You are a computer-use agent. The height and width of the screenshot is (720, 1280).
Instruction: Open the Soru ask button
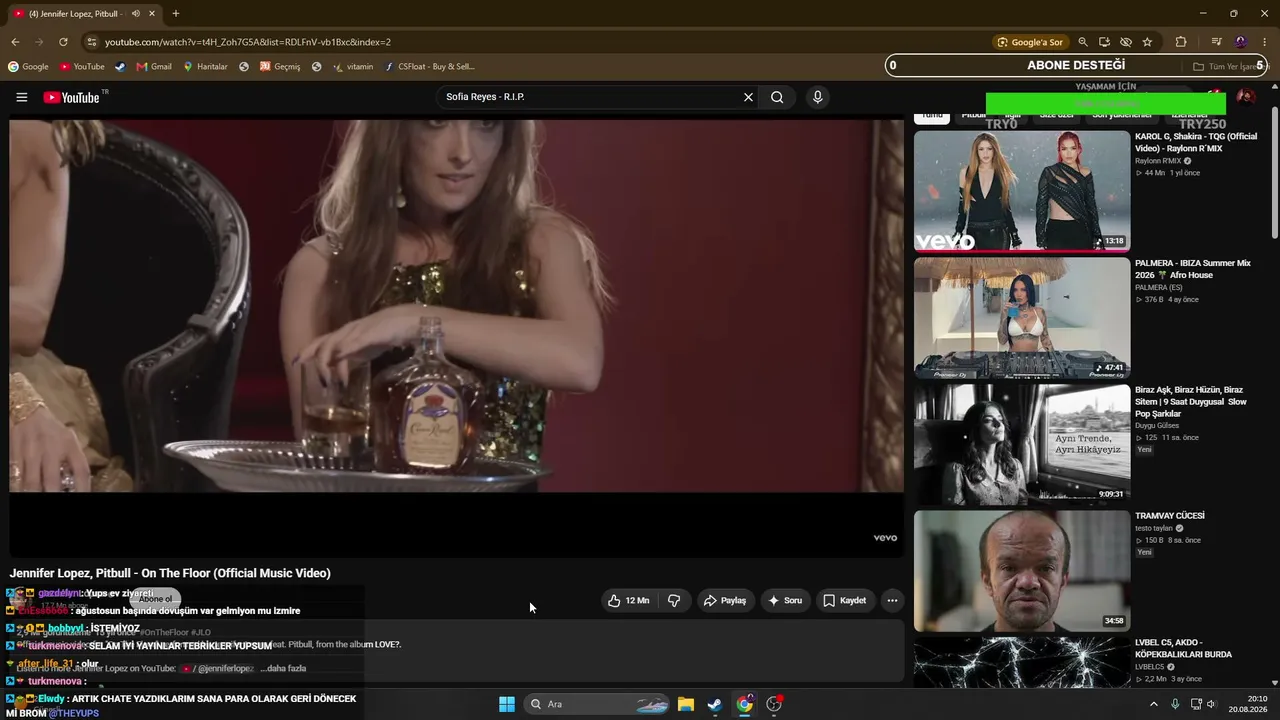785,601
